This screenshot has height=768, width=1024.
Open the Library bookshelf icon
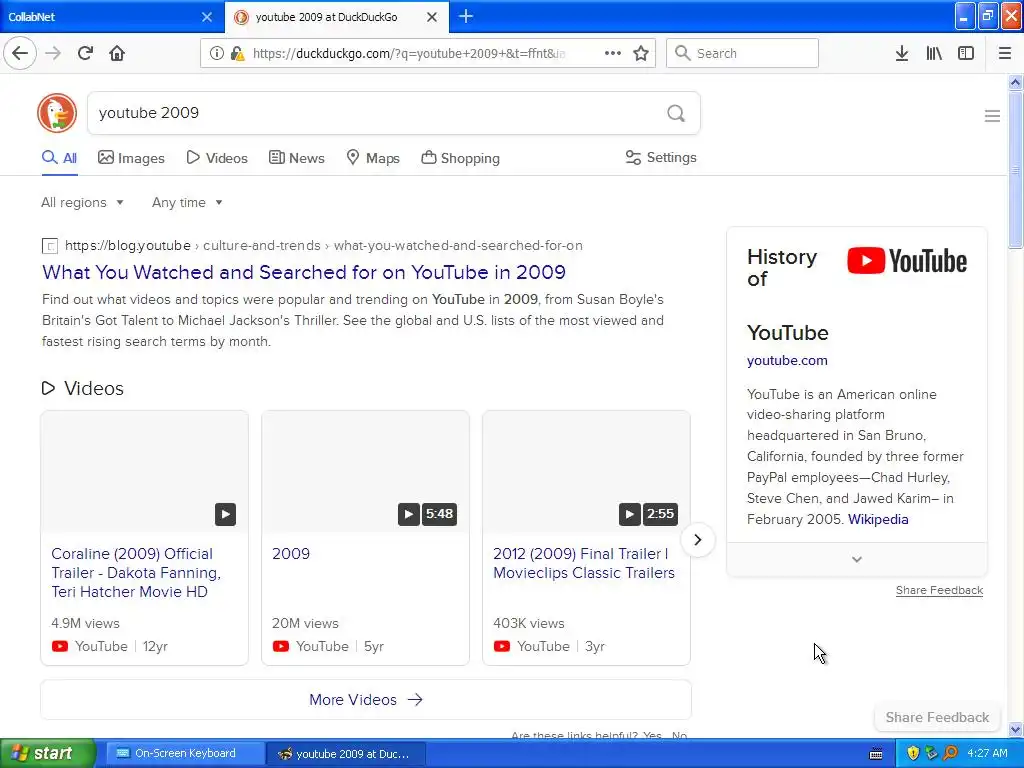point(934,53)
